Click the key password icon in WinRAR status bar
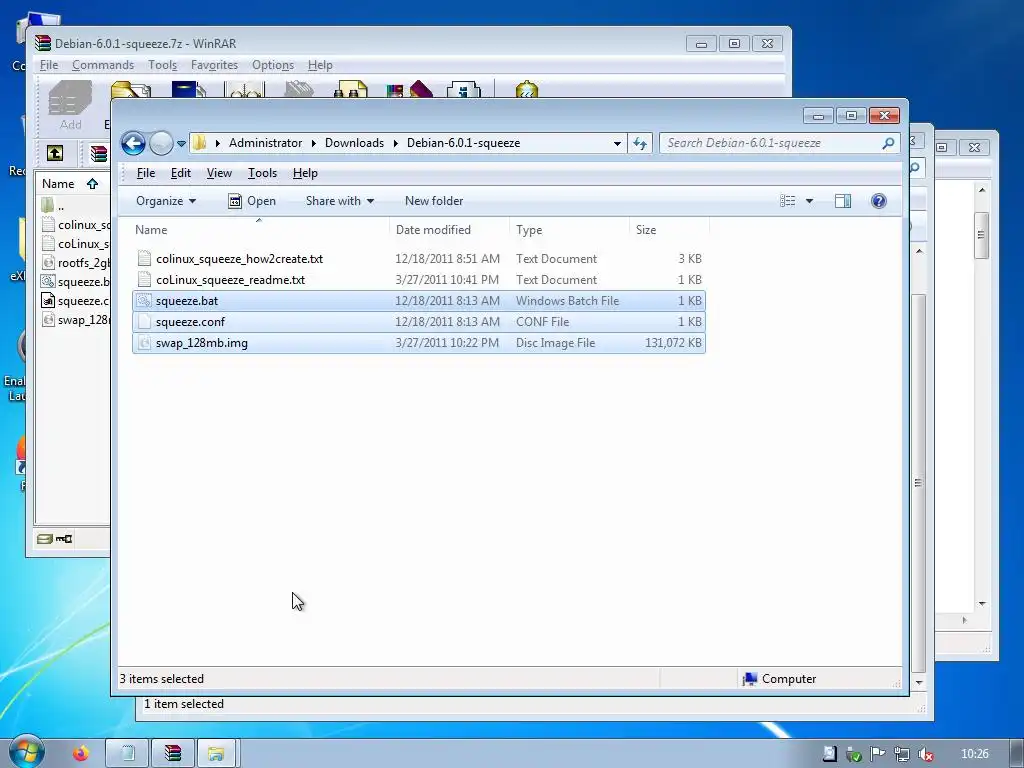This screenshot has height=768, width=1024. (x=64, y=539)
